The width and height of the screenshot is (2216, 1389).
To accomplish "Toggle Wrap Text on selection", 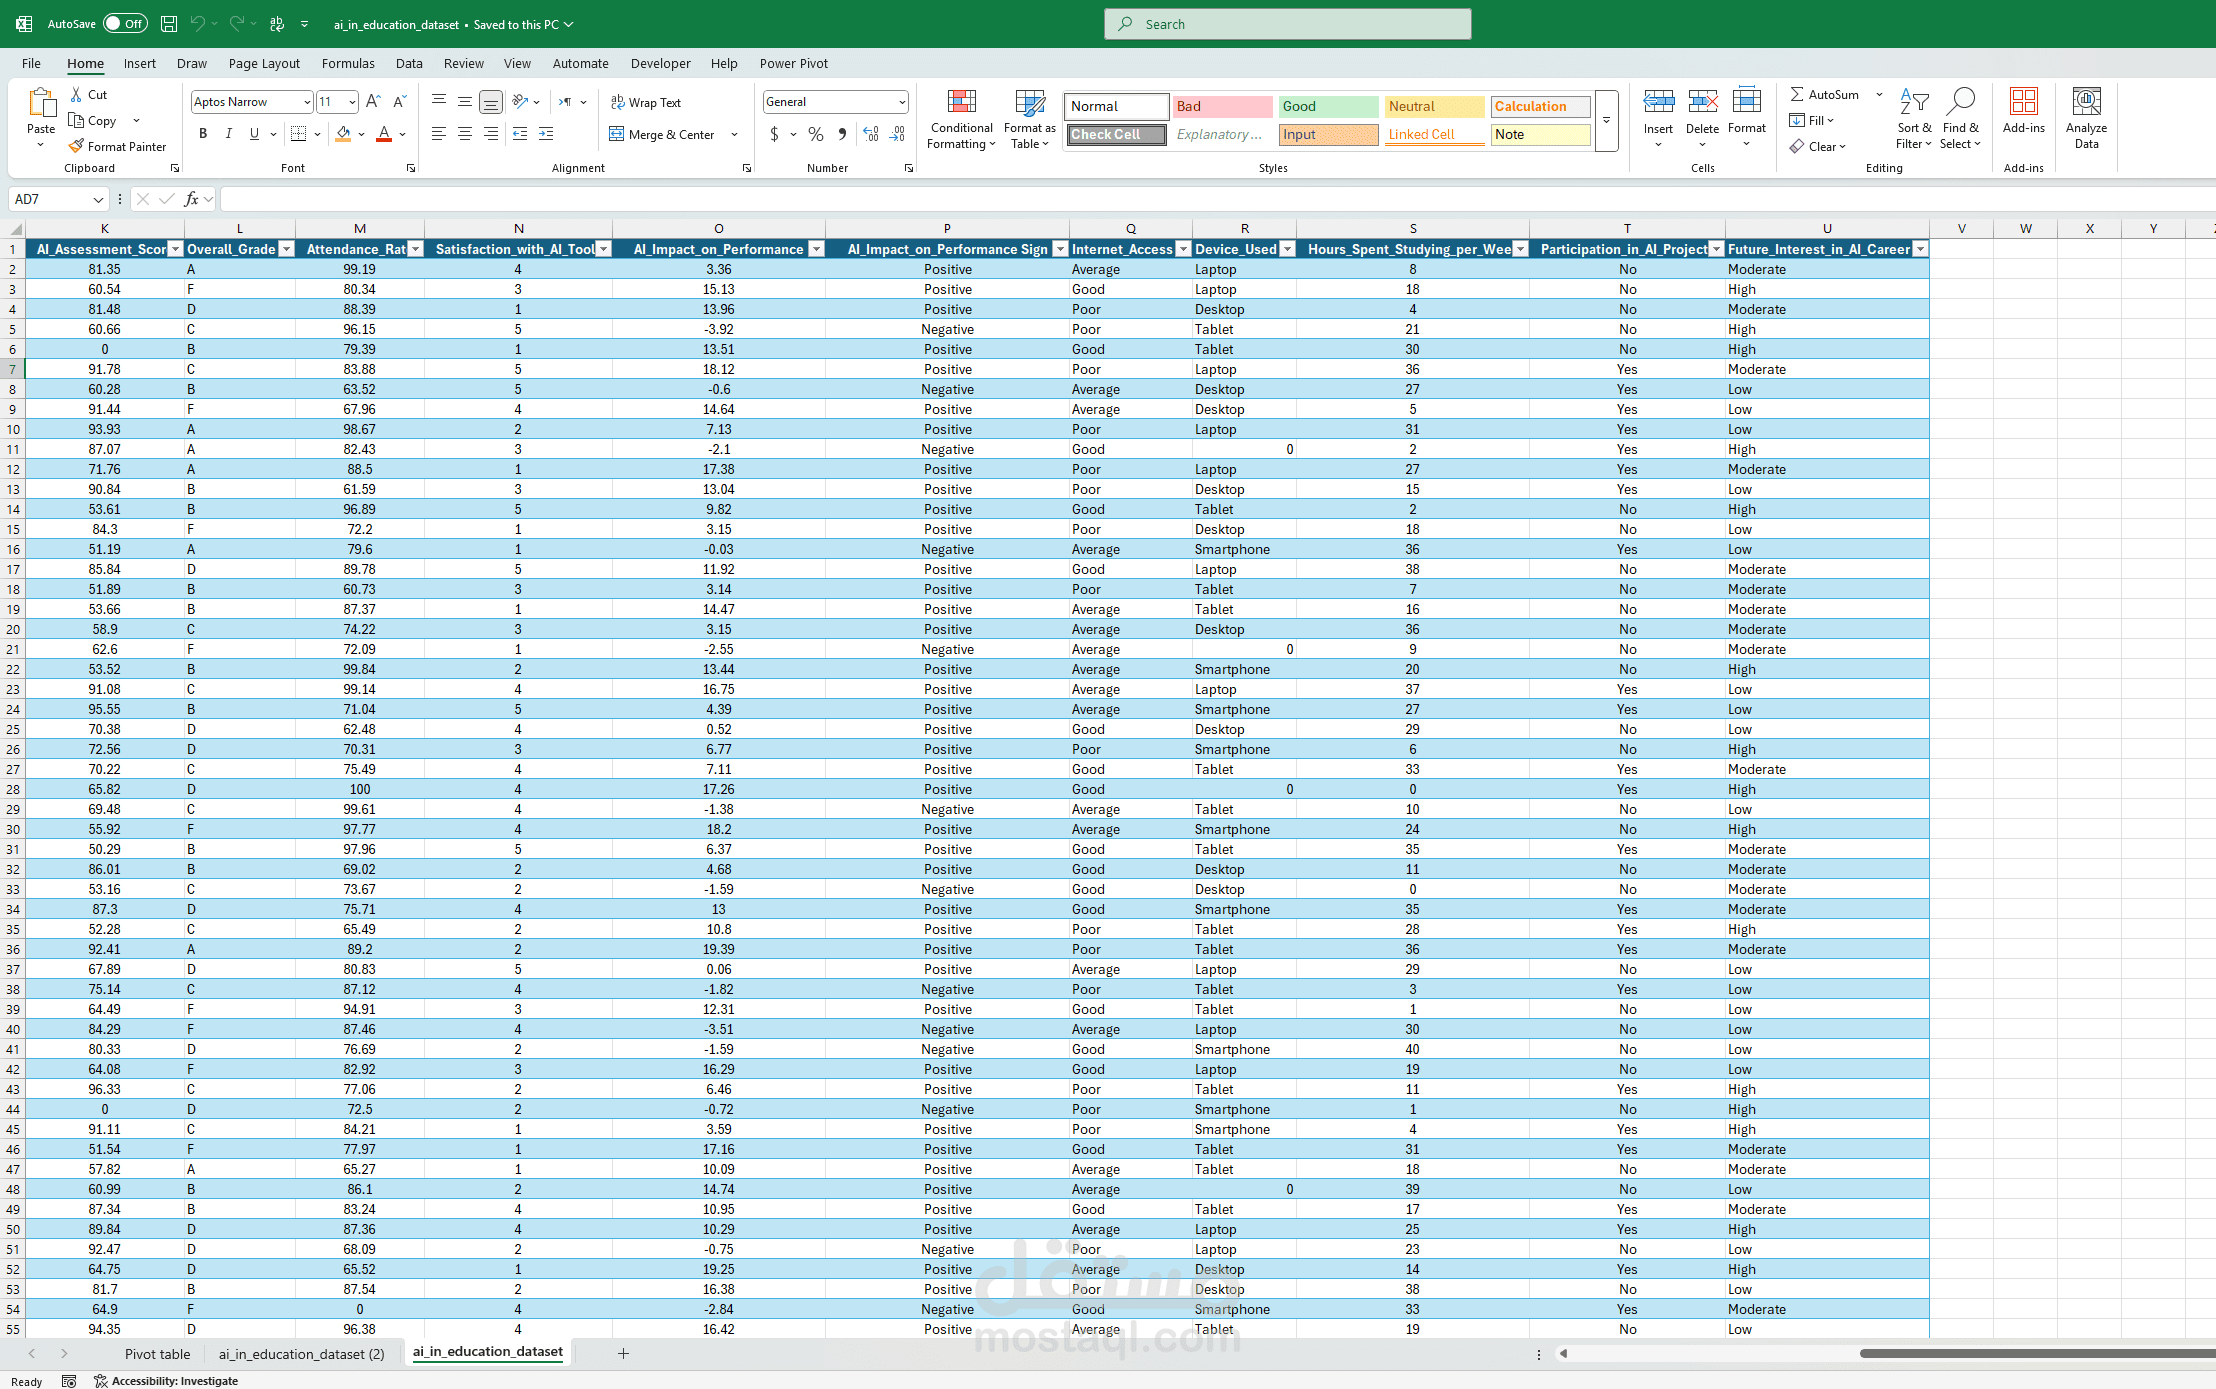I will click(x=646, y=102).
